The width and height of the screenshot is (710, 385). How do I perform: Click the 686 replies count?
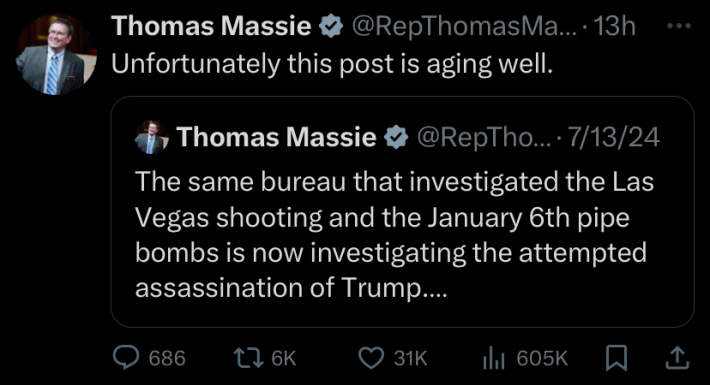point(167,358)
